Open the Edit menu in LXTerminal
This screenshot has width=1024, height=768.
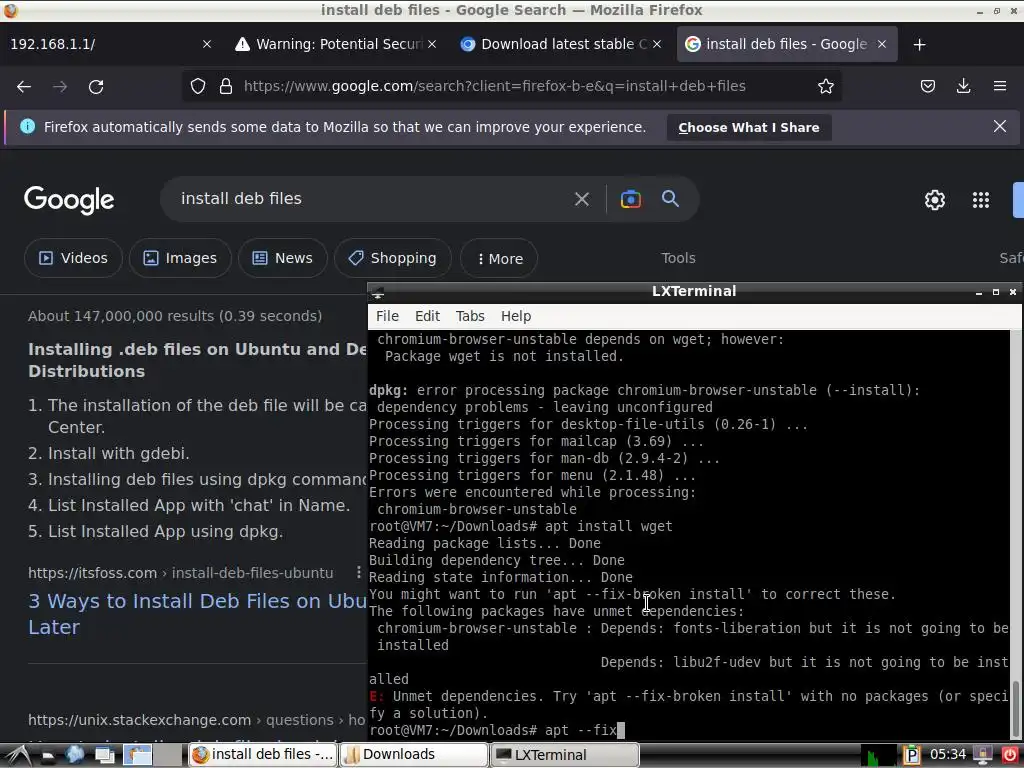pyautogui.click(x=427, y=316)
